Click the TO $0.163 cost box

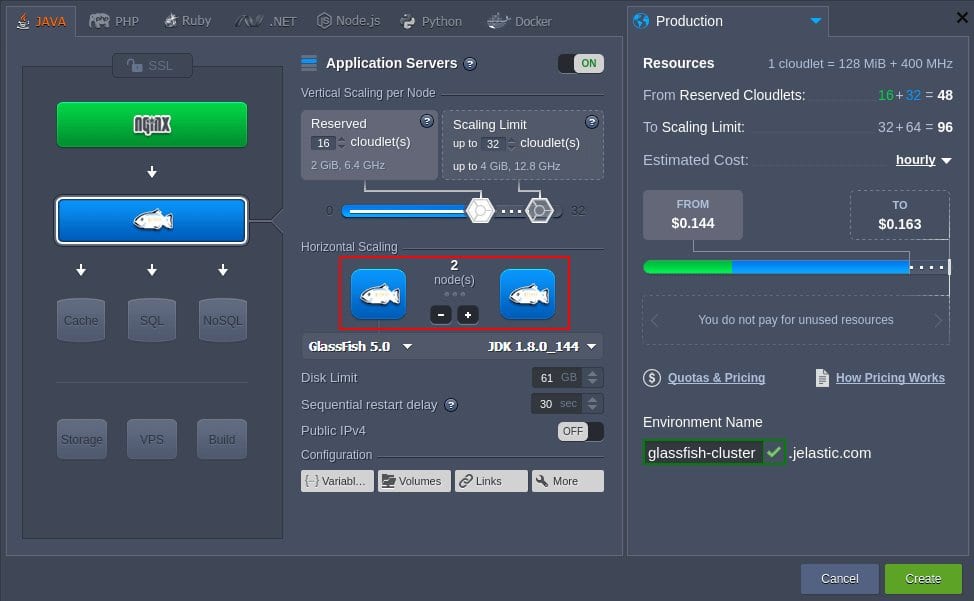coord(899,215)
